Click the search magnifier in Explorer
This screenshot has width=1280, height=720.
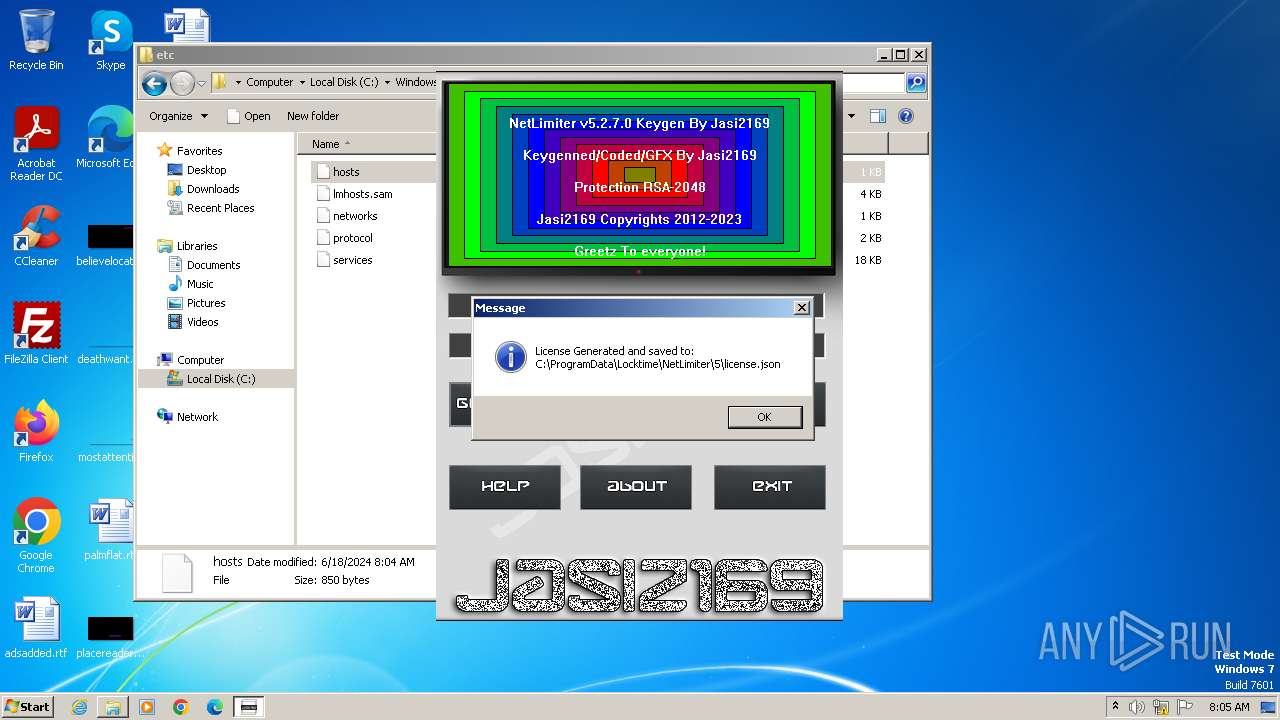tap(915, 83)
